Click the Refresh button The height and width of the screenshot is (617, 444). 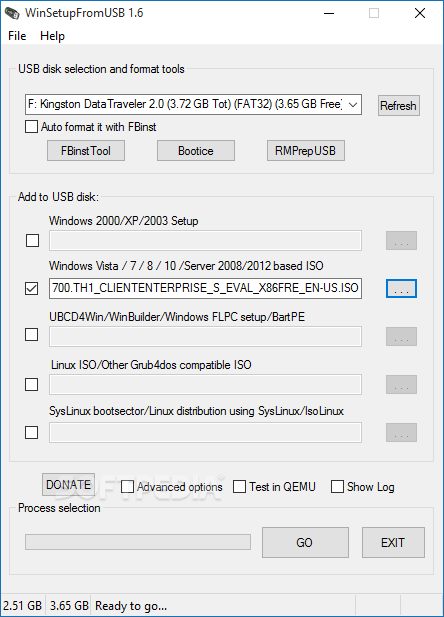(x=399, y=105)
